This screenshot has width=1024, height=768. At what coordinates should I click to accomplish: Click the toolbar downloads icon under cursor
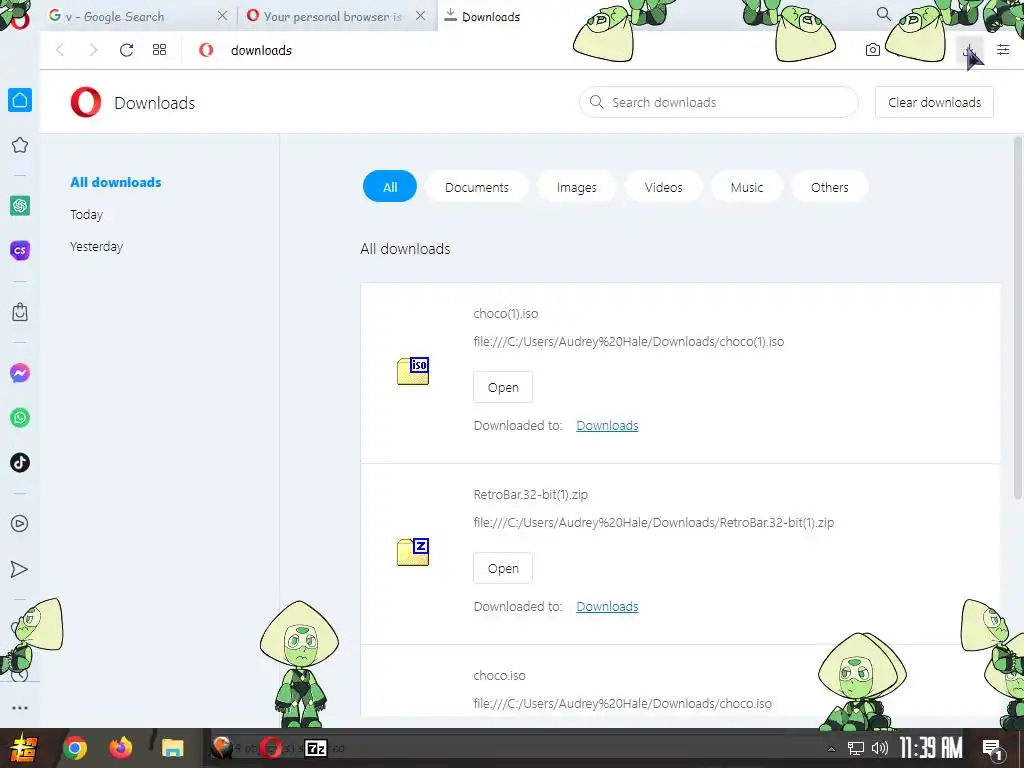tap(969, 50)
